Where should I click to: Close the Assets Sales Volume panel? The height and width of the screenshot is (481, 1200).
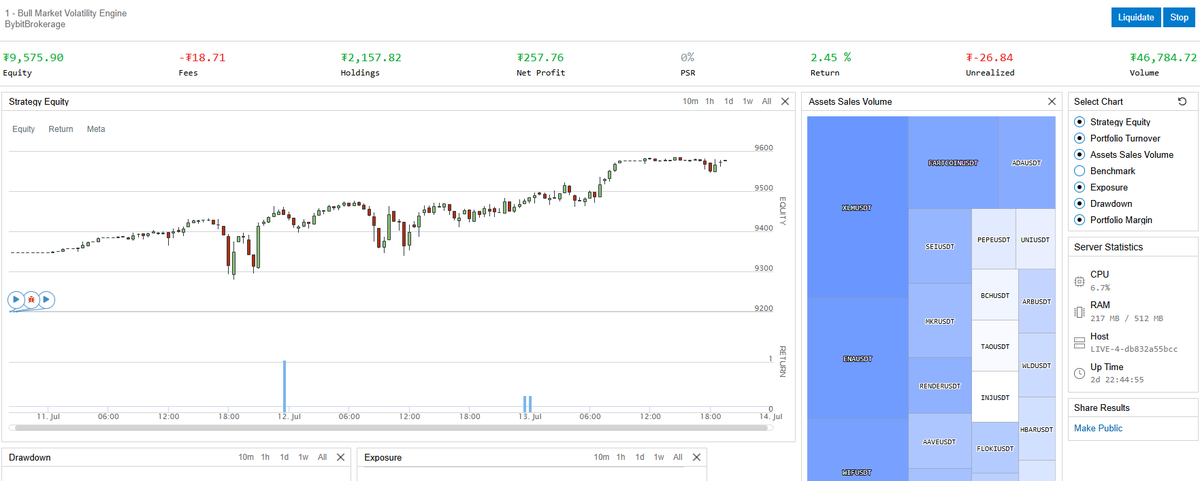pyautogui.click(x=1051, y=102)
